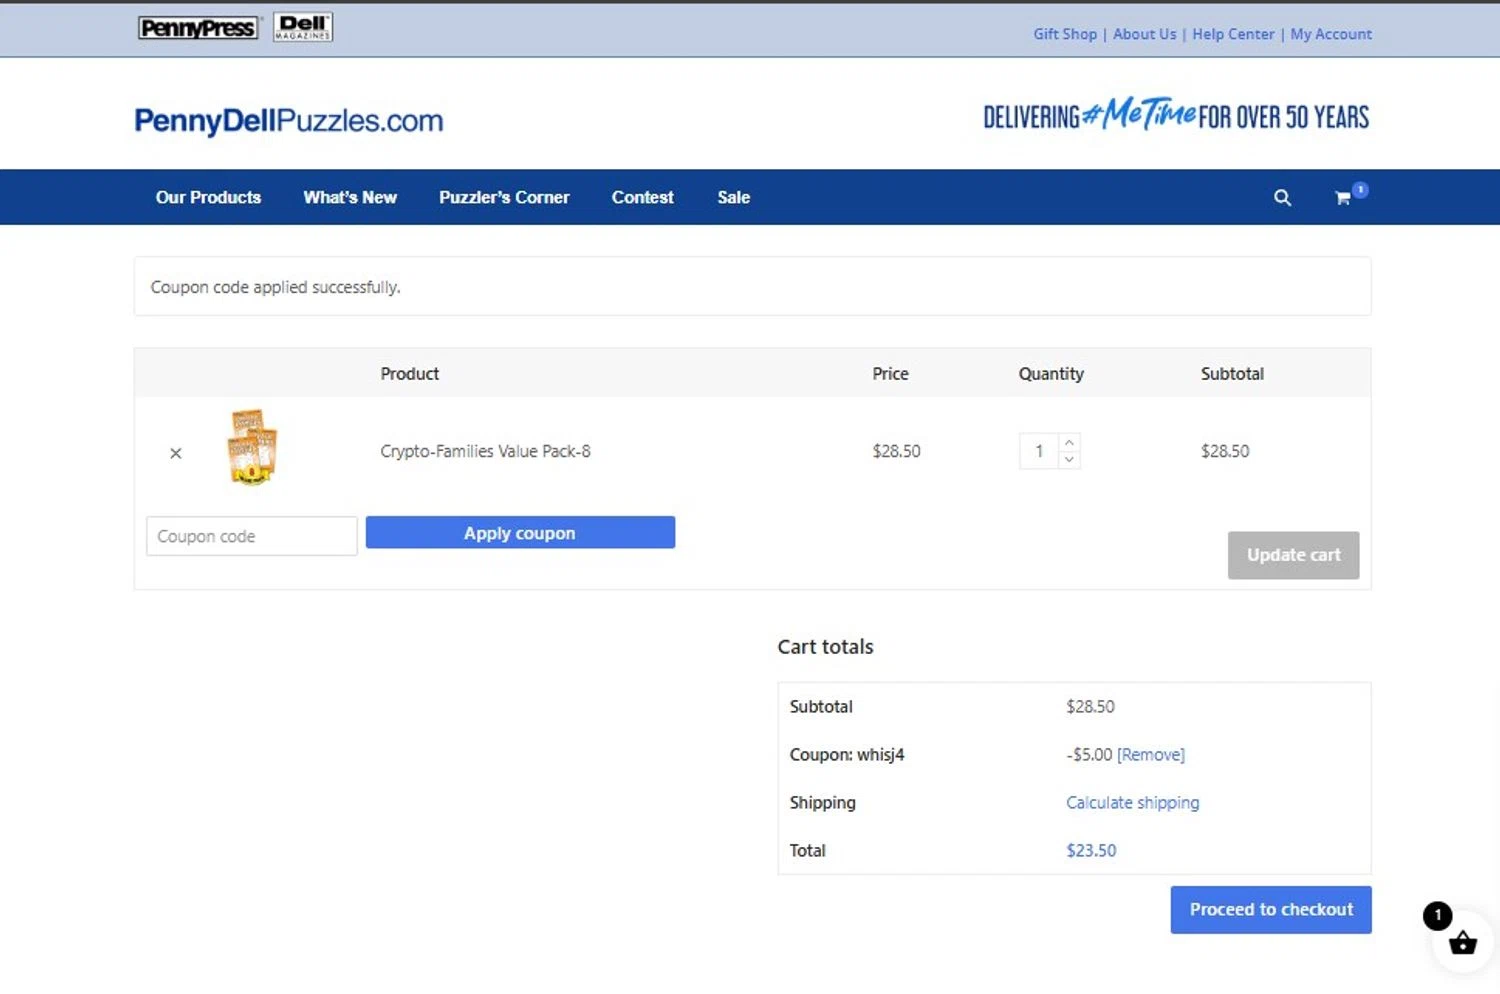Click the $23.50 total amount
The height and width of the screenshot is (994, 1500).
point(1091,851)
